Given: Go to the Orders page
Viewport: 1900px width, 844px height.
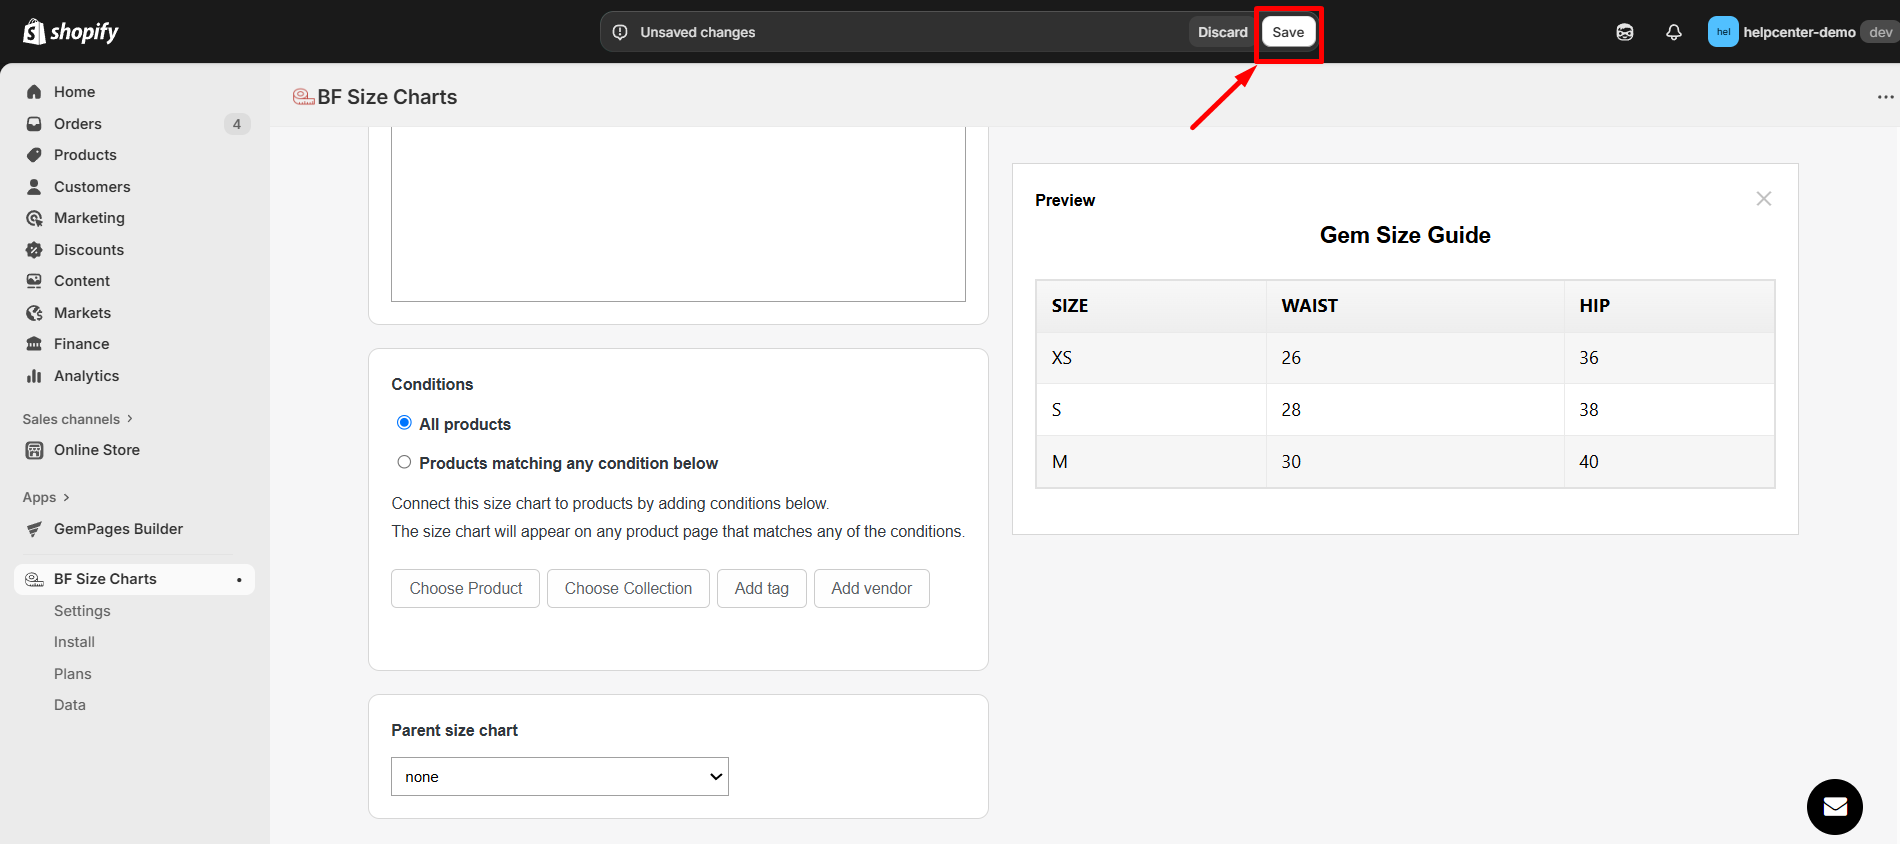Looking at the screenshot, I should 78,124.
